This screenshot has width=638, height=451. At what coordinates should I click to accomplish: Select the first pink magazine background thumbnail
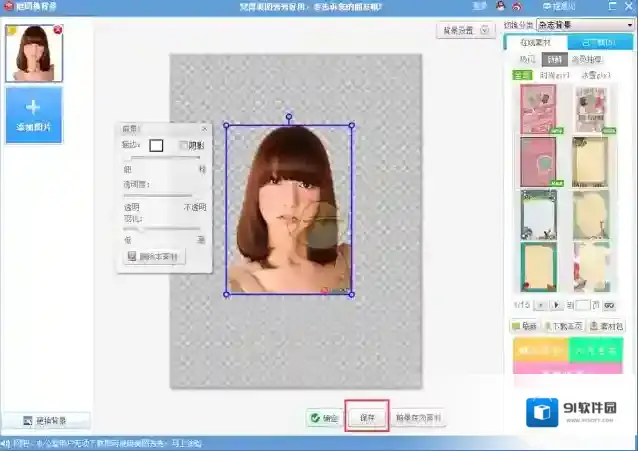click(537, 108)
